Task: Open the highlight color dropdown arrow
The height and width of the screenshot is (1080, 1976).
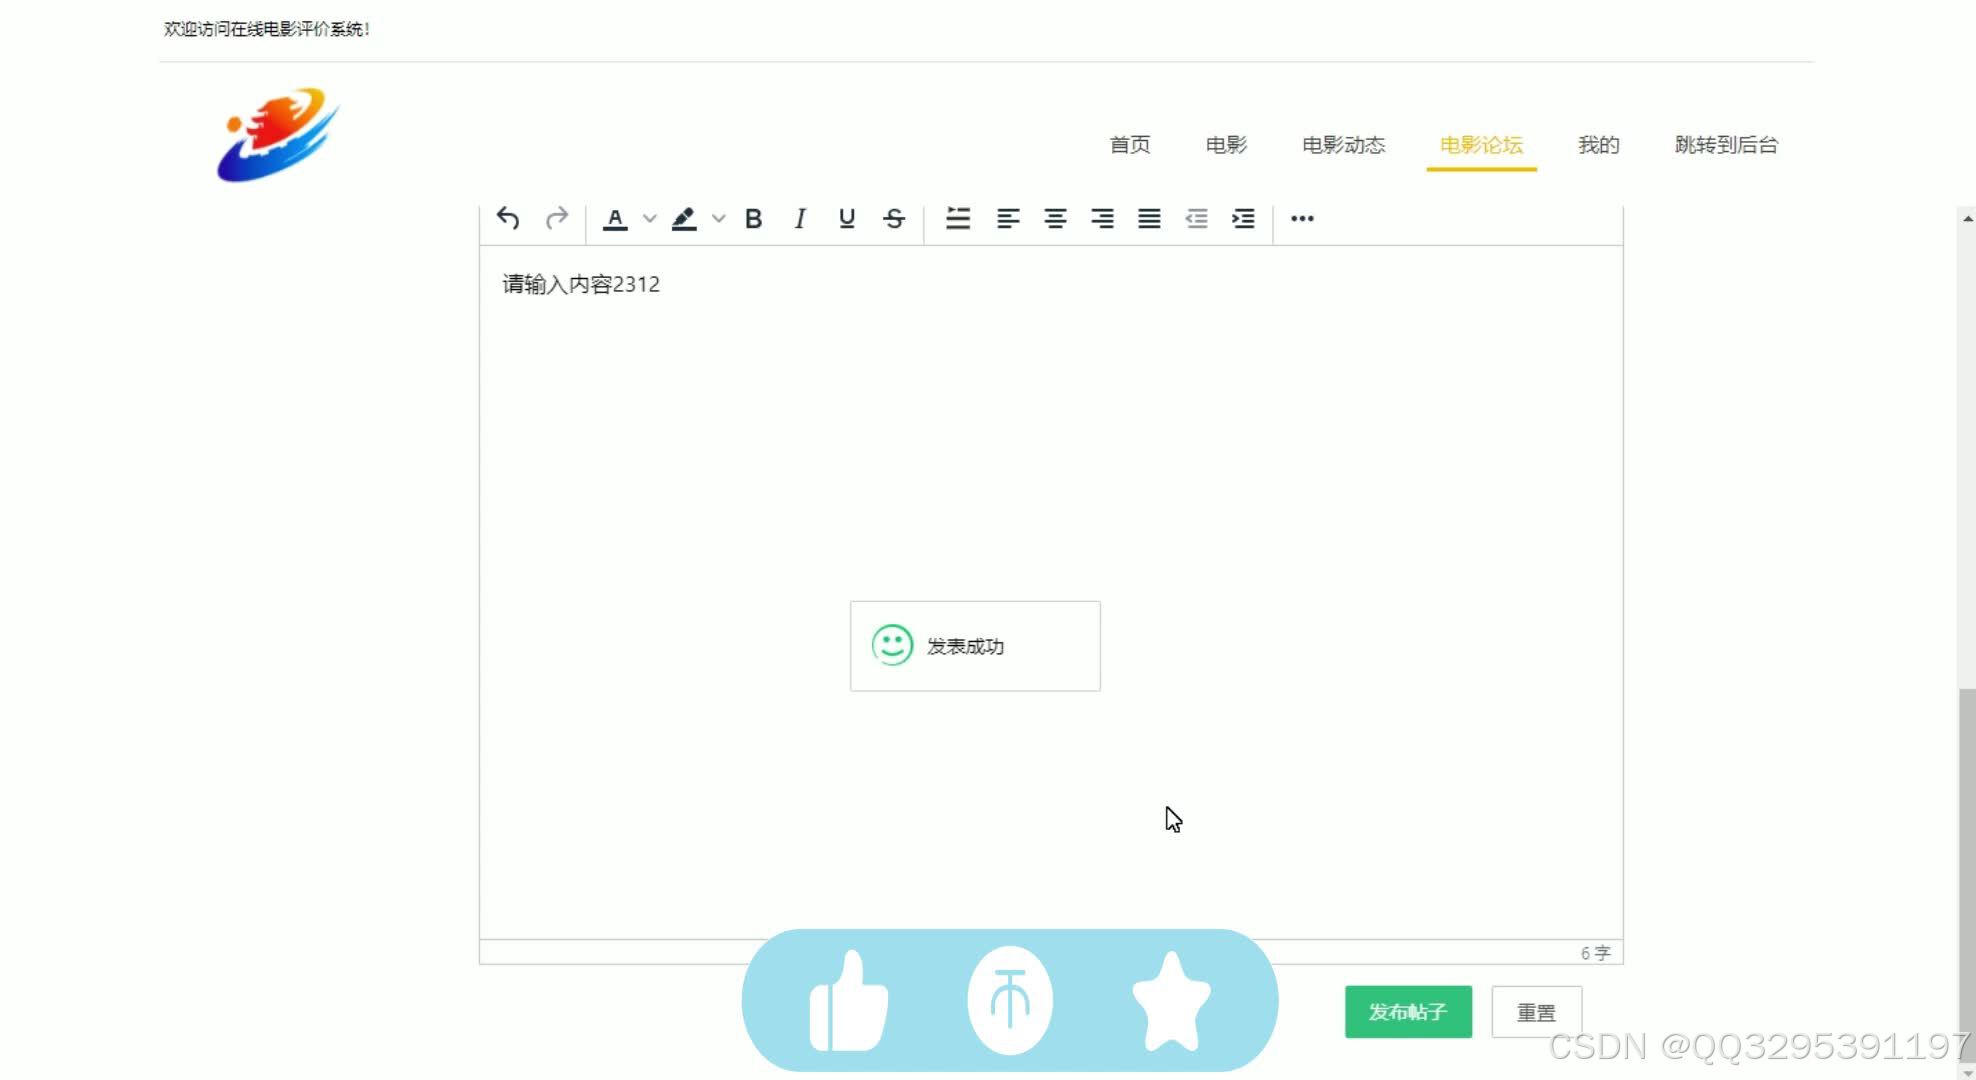Action: tap(718, 218)
